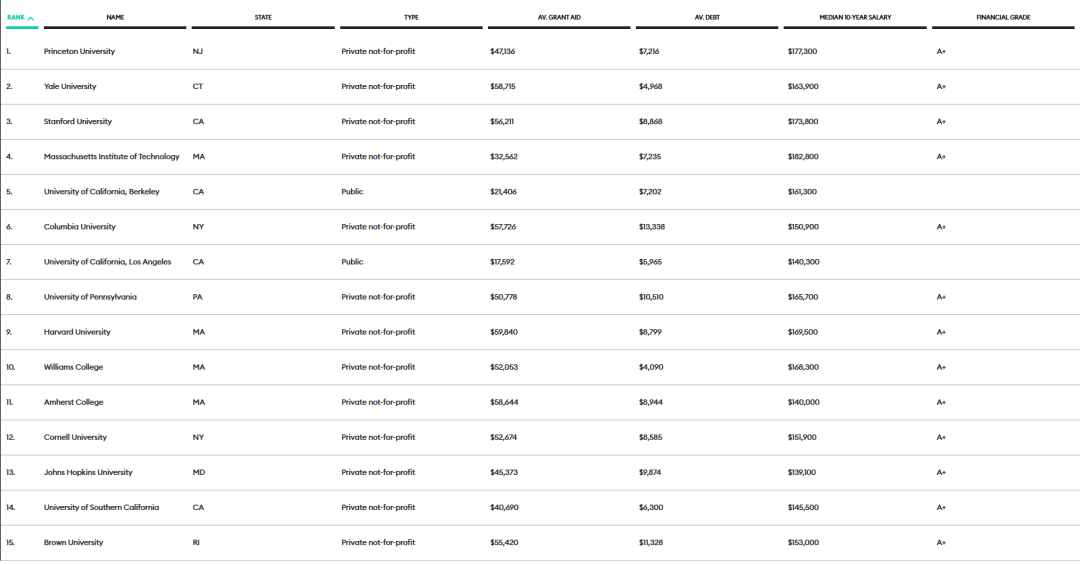Open Brown University entry

pos(73,542)
